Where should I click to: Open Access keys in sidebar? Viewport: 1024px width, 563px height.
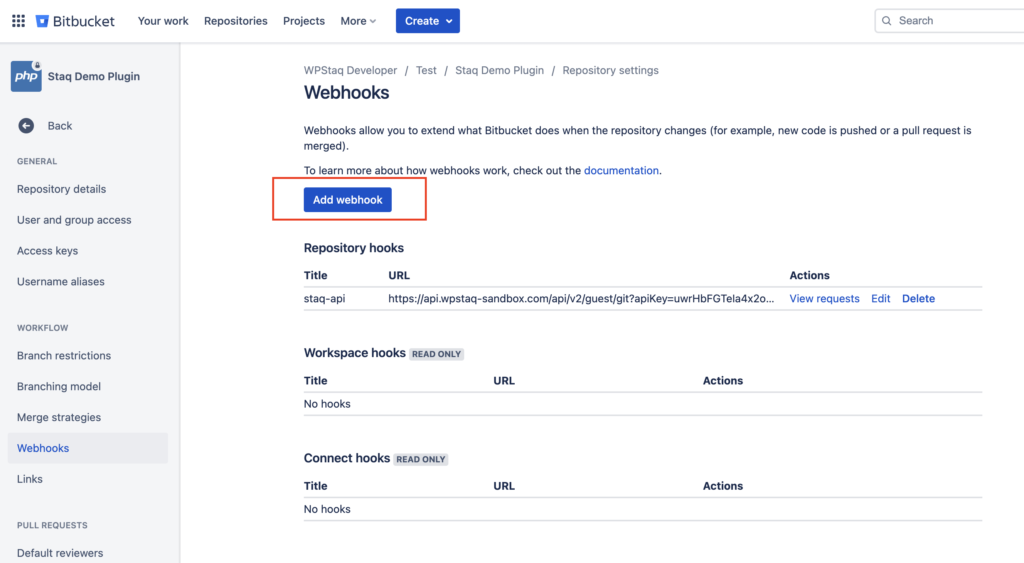click(47, 251)
